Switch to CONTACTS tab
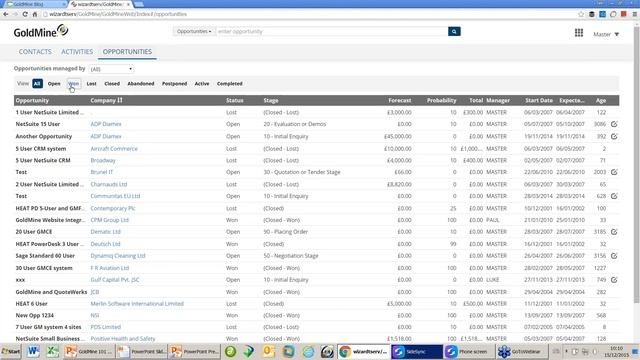 [x=35, y=52]
